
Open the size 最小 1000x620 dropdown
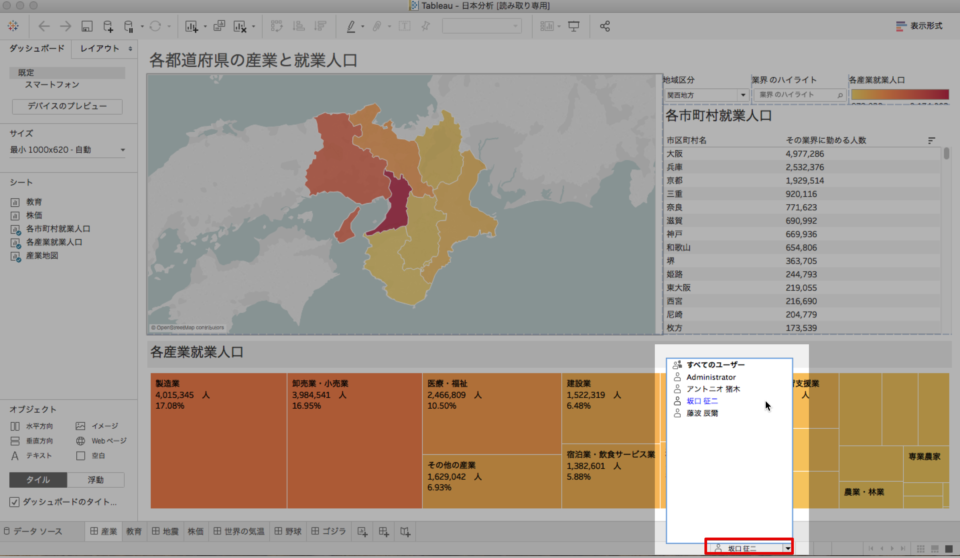67,149
